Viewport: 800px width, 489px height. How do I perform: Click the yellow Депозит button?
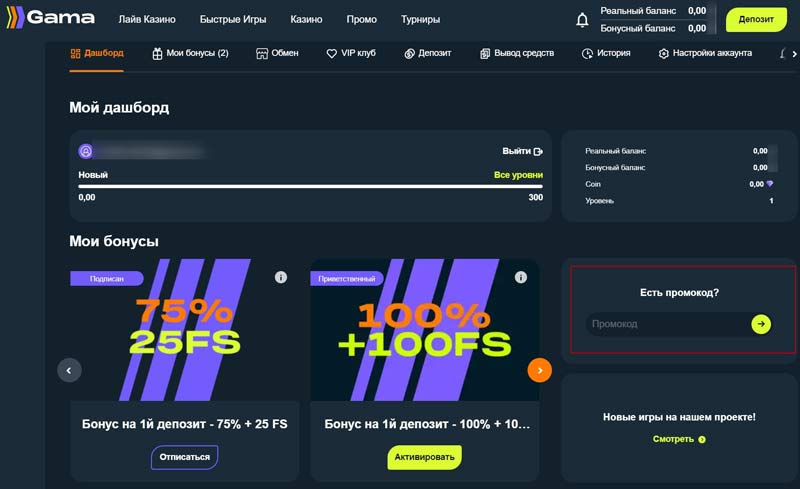[x=756, y=19]
